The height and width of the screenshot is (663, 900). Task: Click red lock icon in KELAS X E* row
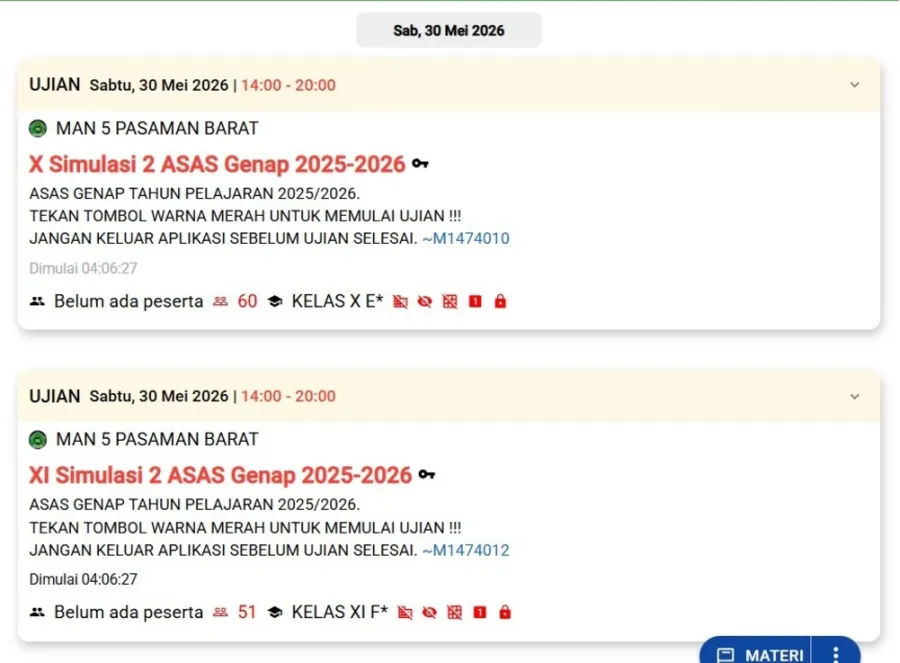point(501,301)
